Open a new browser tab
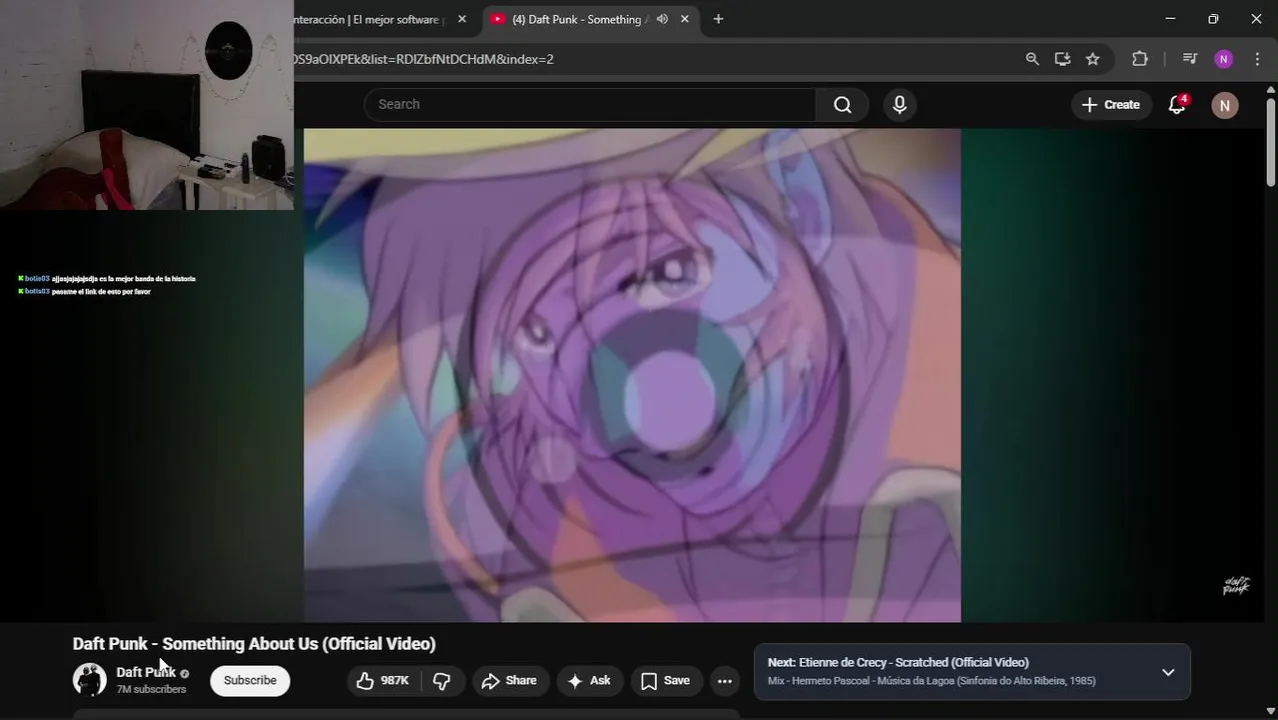The height and width of the screenshot is (720, 1278). pyautogui.click(x=718, y=19)
